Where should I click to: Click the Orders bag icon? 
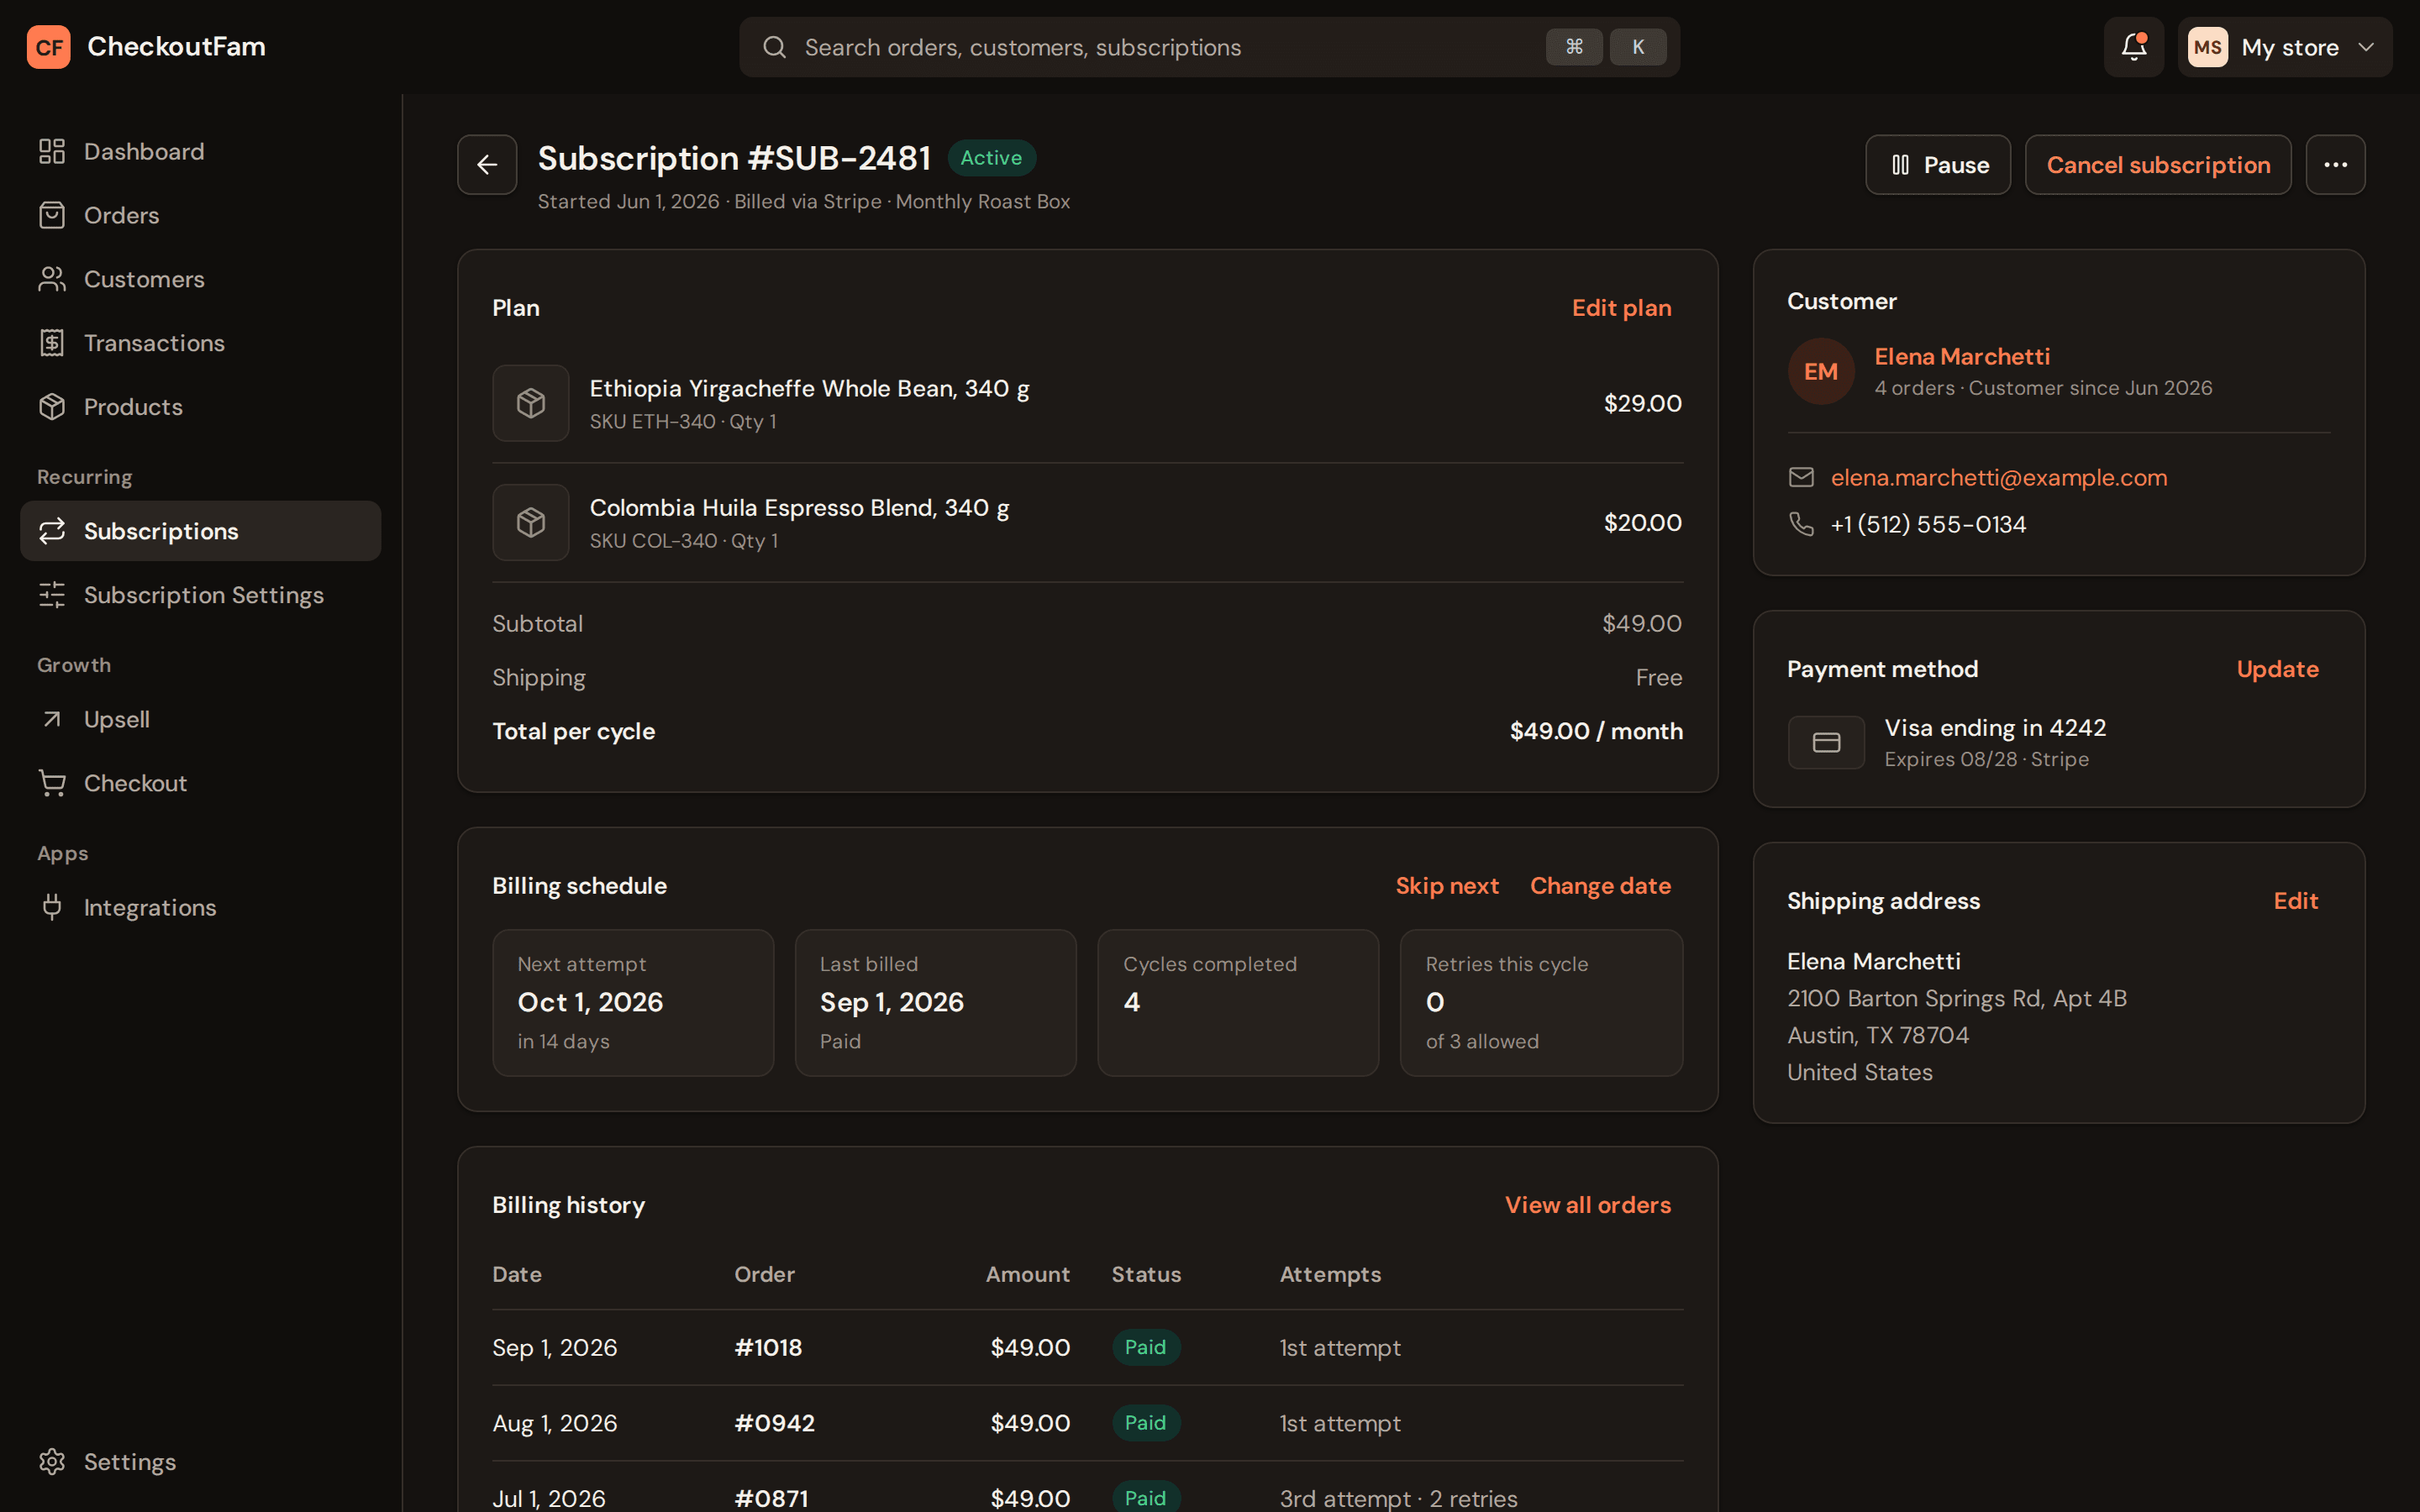[52, 215]
